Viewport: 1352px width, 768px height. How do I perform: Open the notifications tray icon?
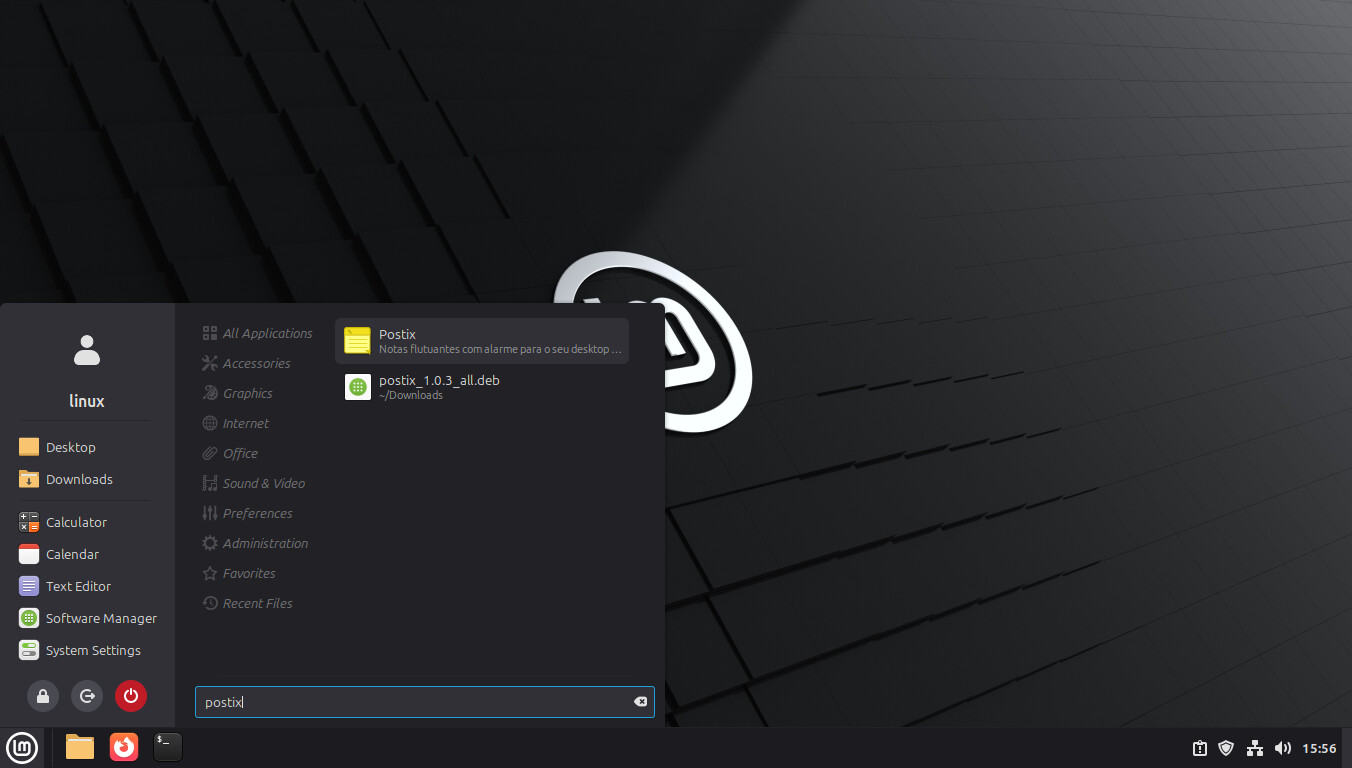1200,748
